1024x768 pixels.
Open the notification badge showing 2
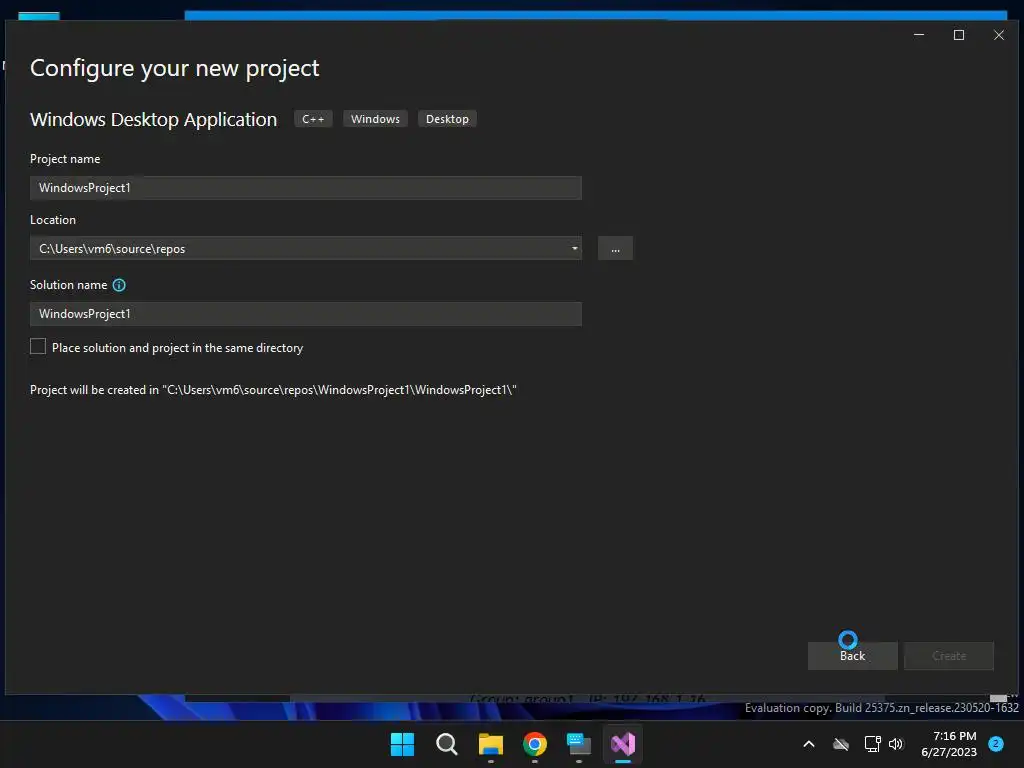(x=996, y=744)
